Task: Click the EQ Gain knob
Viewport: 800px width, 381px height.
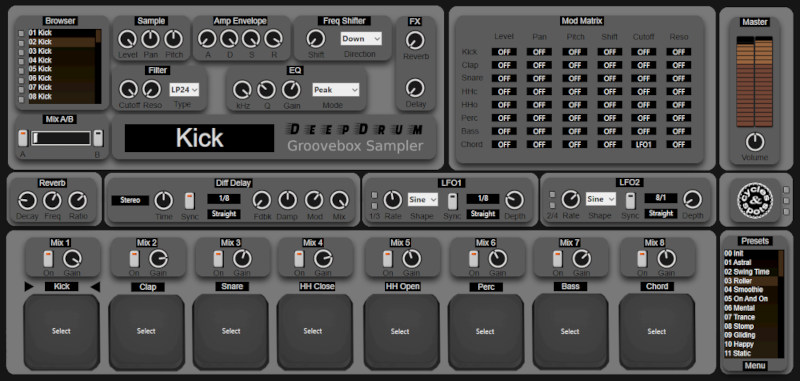Action: [291, 90]
